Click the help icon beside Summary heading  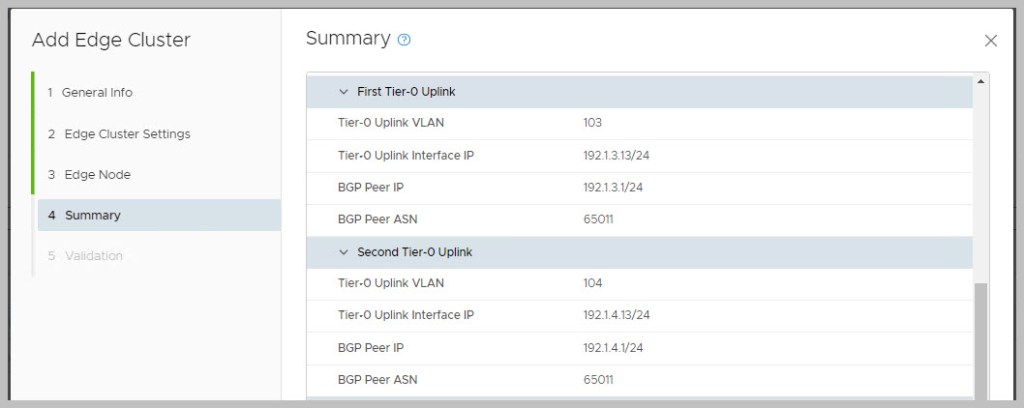(404, 40)
